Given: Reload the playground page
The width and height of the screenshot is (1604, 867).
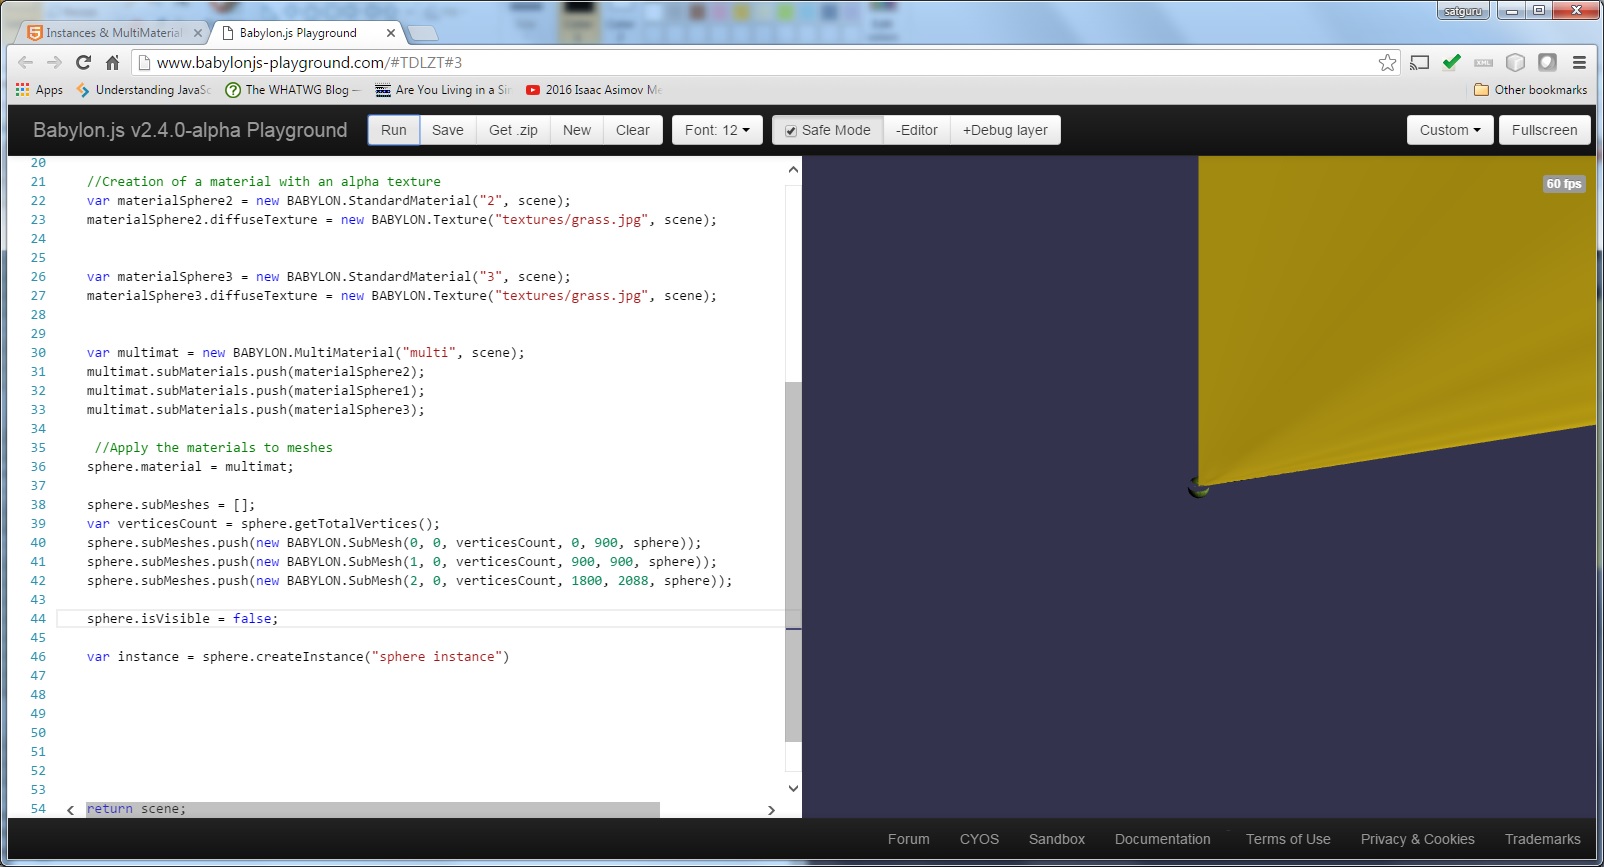Looking at the screenshot, I should [x=84, y=62].
